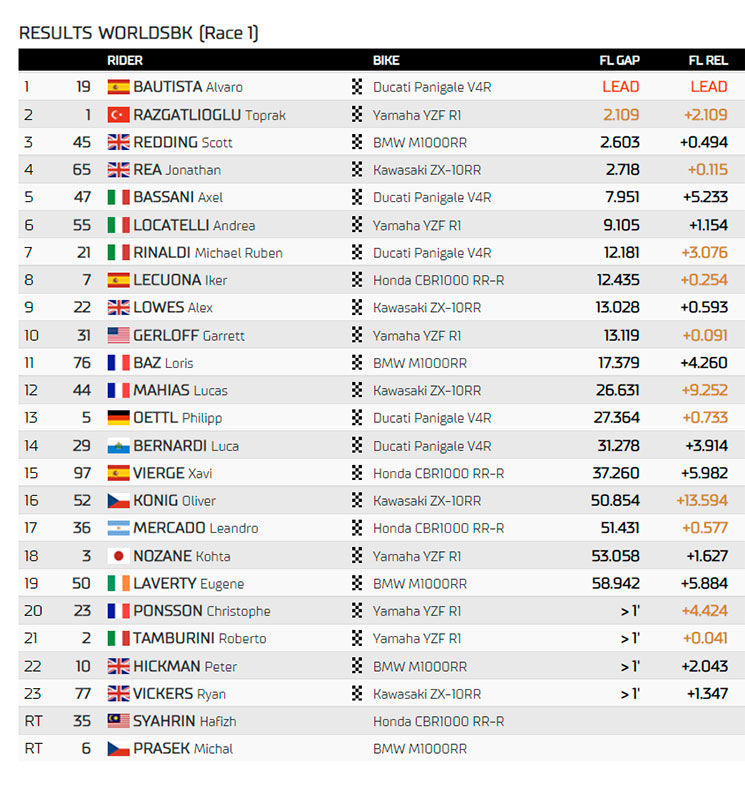Select PRASEK Michal's BMW M1000RR bike entry
This screenshot has width=745, height=787.
[420, 748]
